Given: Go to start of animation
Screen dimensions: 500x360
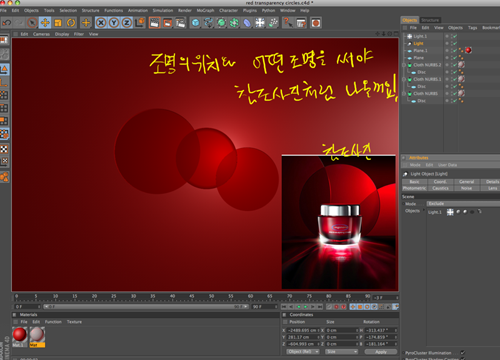Looking at the screenshot, I should (x=284, y=307).
